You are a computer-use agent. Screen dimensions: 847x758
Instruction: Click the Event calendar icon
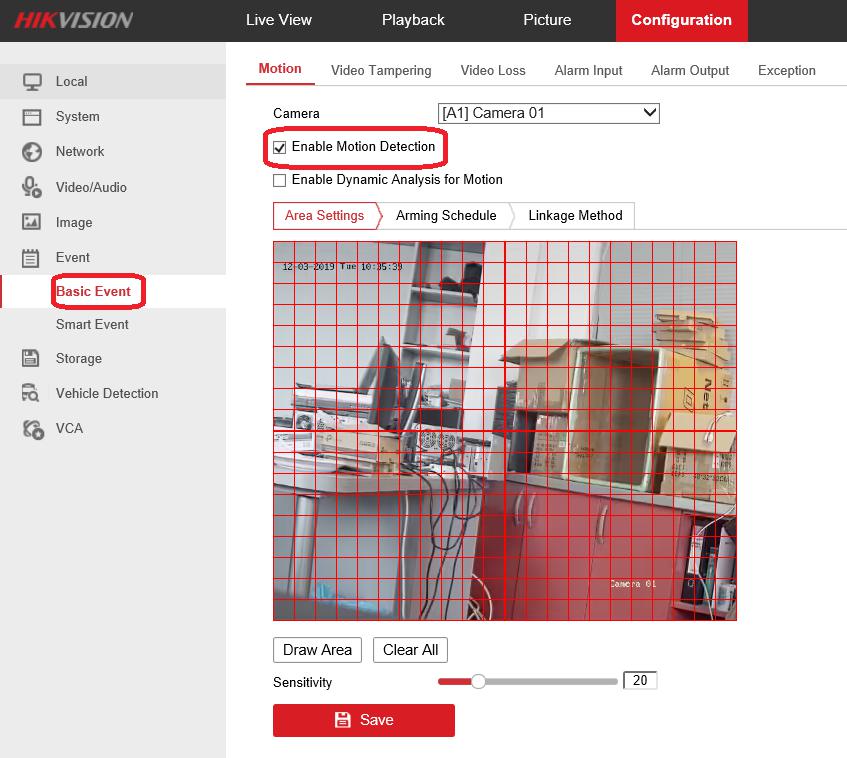tap(32, 257)
